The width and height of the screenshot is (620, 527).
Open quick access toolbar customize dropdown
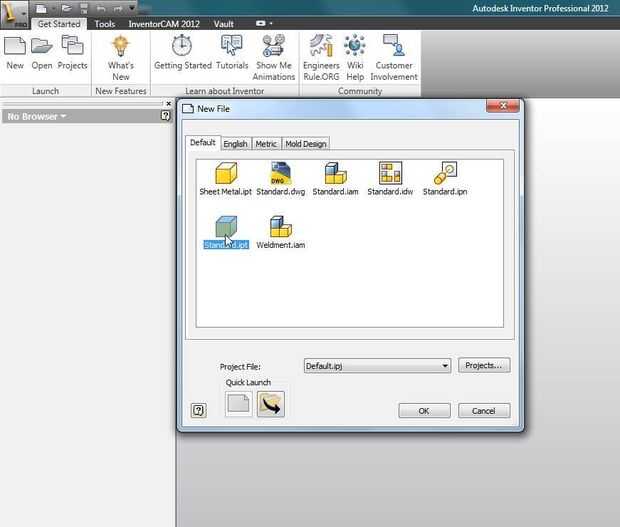tap(132, 8)
